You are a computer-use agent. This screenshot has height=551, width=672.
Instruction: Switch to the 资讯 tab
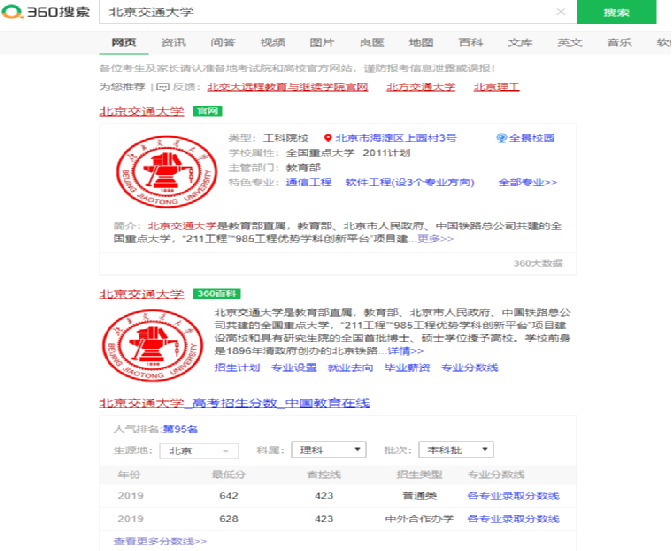(x=173, y=42)
